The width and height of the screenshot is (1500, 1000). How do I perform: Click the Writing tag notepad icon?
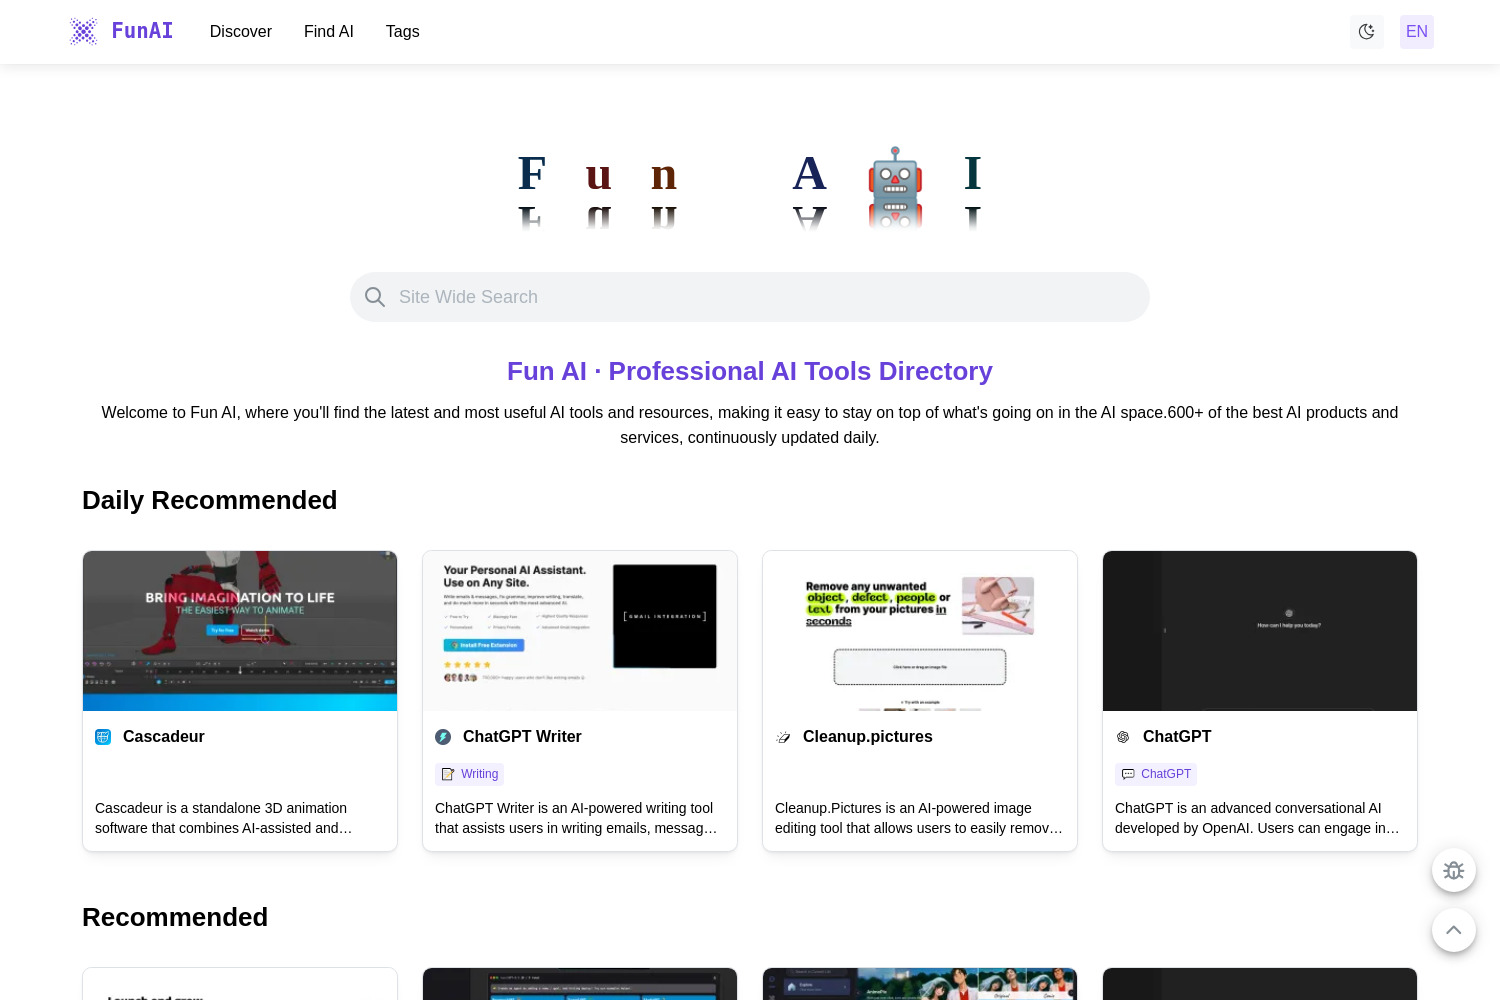click(x=448, y=774)
